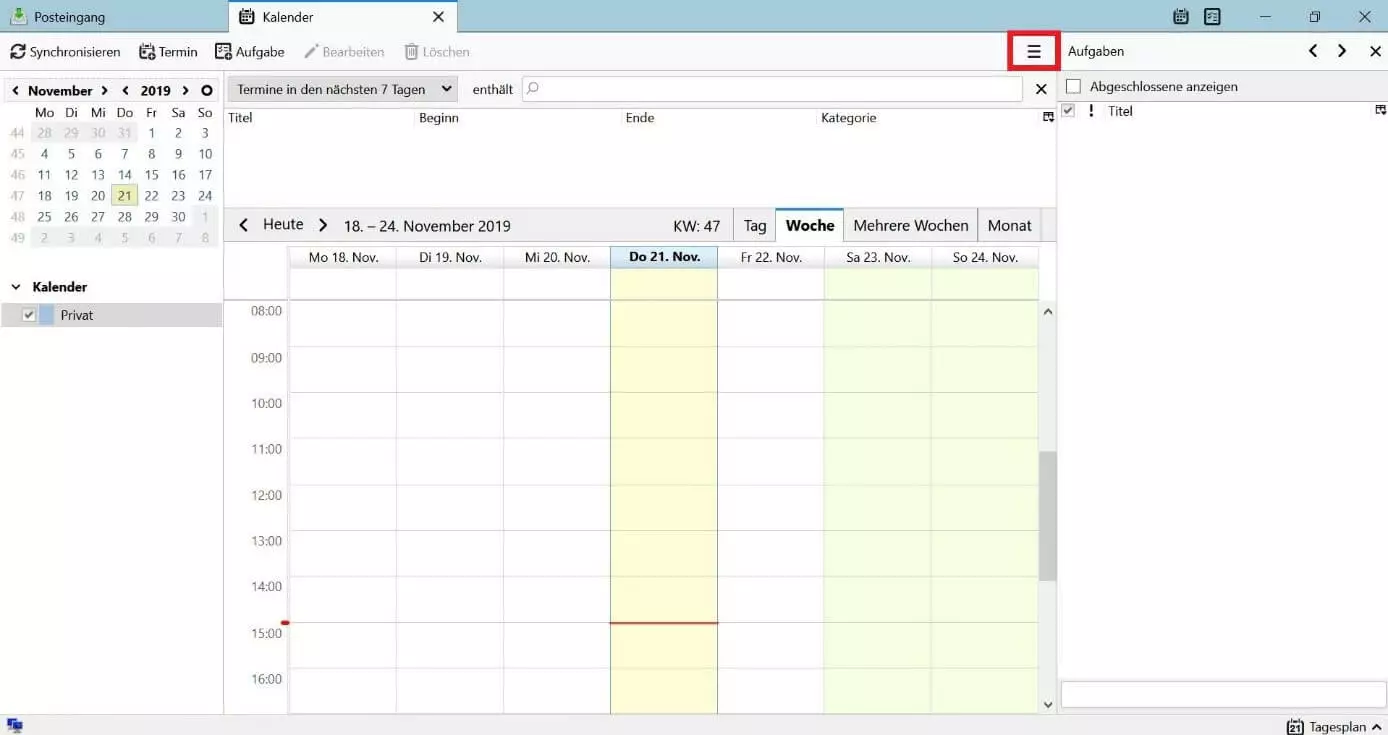Viewport: 1388px width, 735px height.
Task: Click the new task input field
Action: click(x=1223, y=695)
